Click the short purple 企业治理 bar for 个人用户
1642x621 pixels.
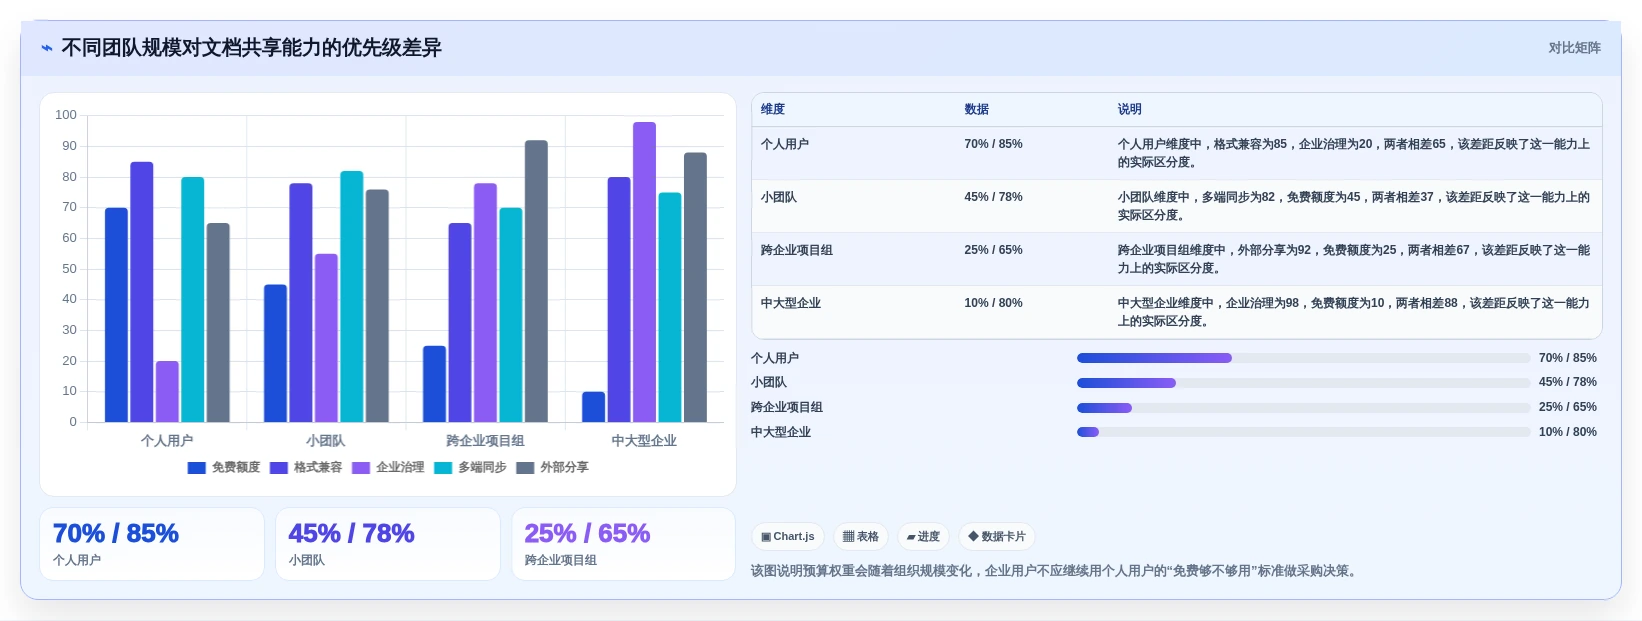click(x=167, y=392)
